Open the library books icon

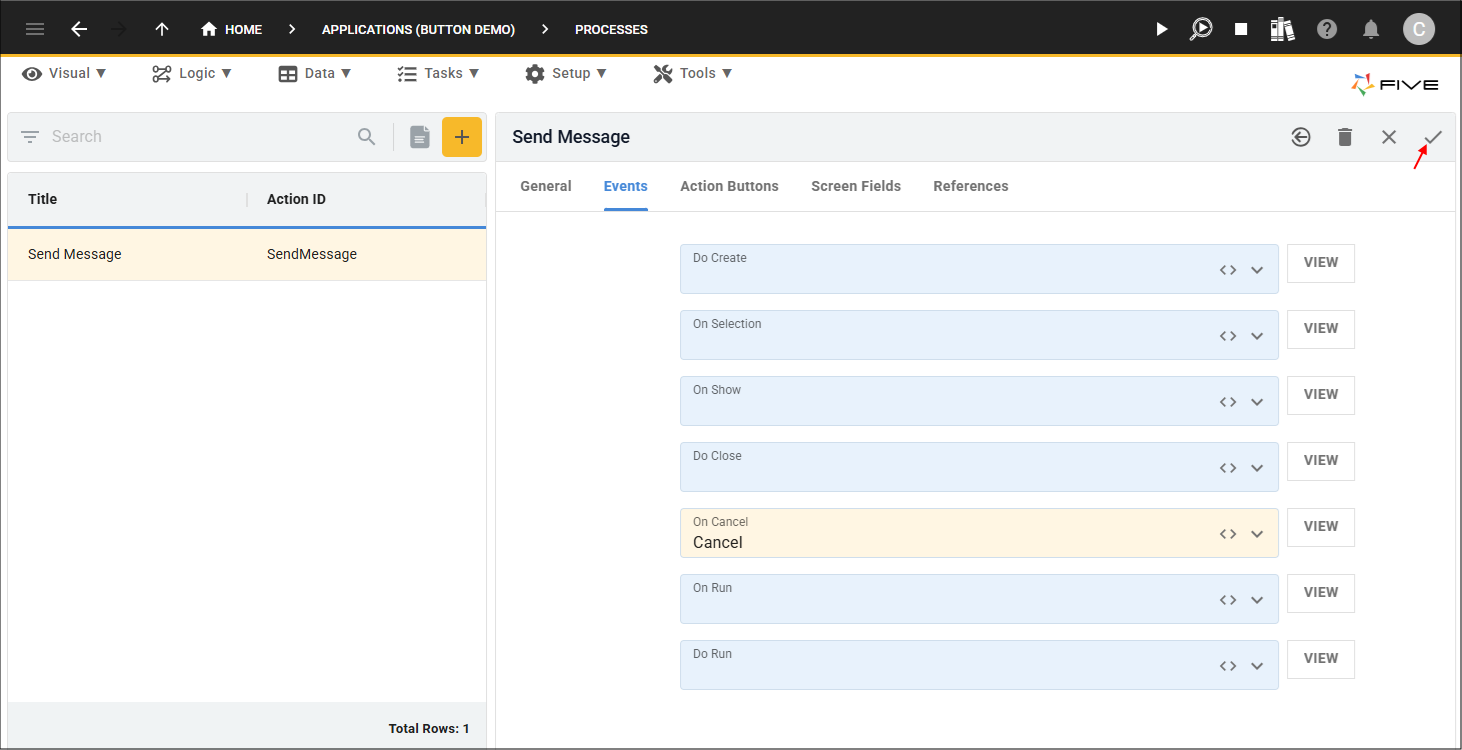point(1283,29)
